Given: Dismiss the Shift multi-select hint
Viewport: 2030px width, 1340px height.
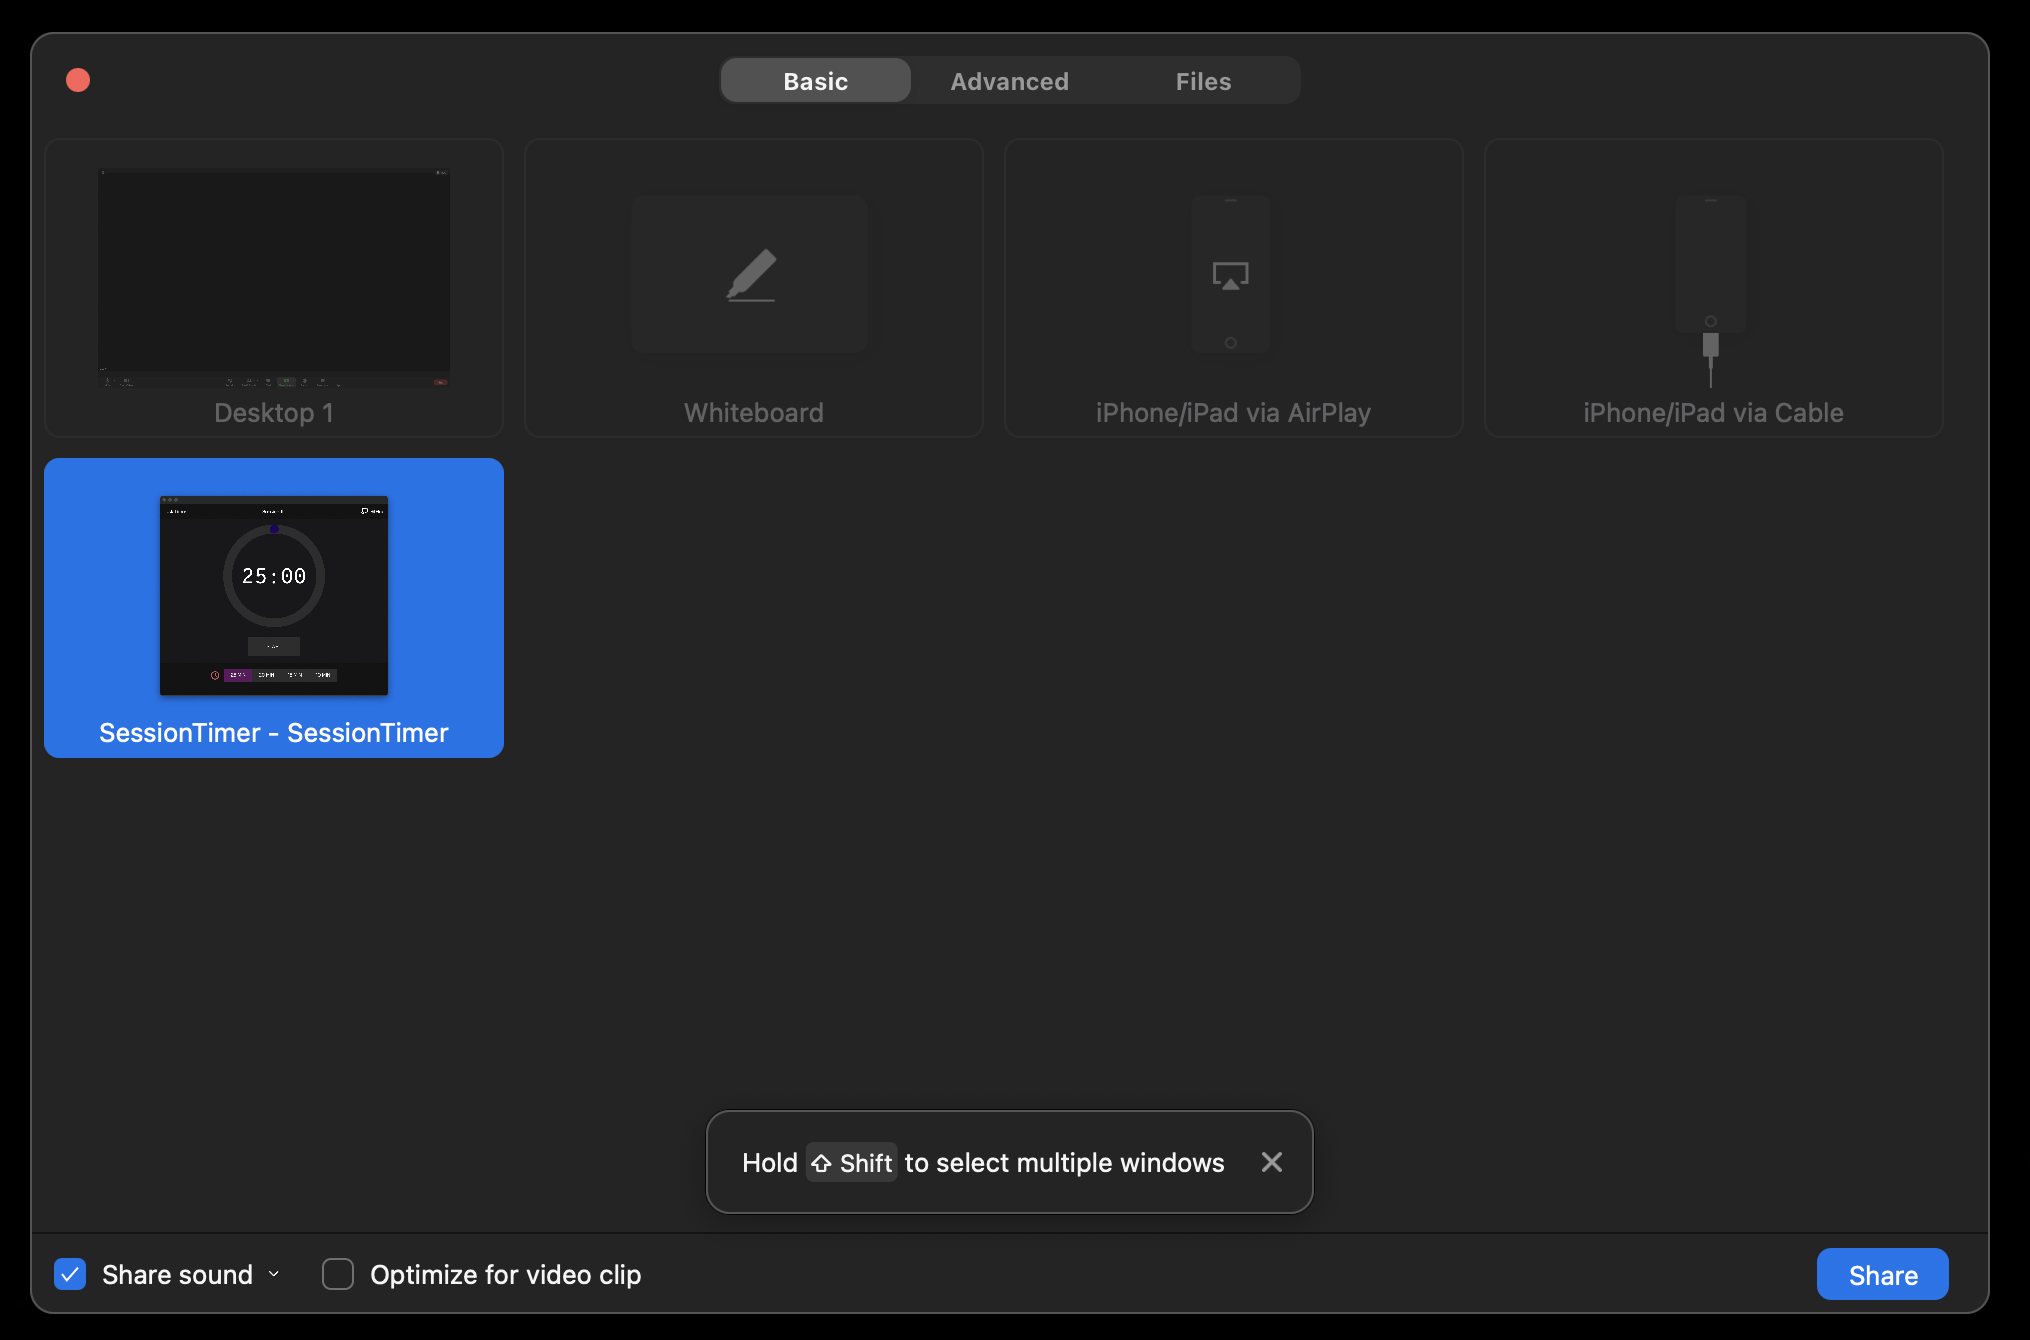Looking at the screenshot, I should click(x=1271, y=1162).
